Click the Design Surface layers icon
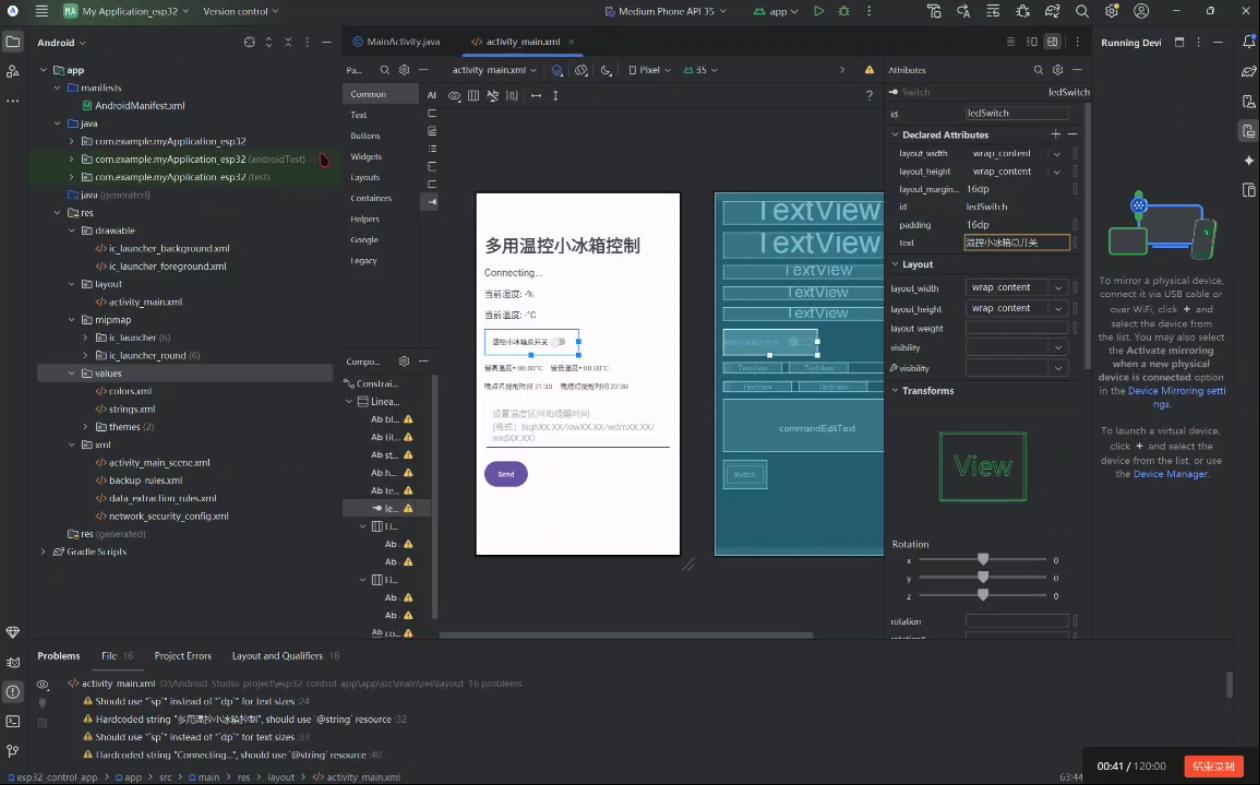1260x785 pixels. tap(557, 70)
